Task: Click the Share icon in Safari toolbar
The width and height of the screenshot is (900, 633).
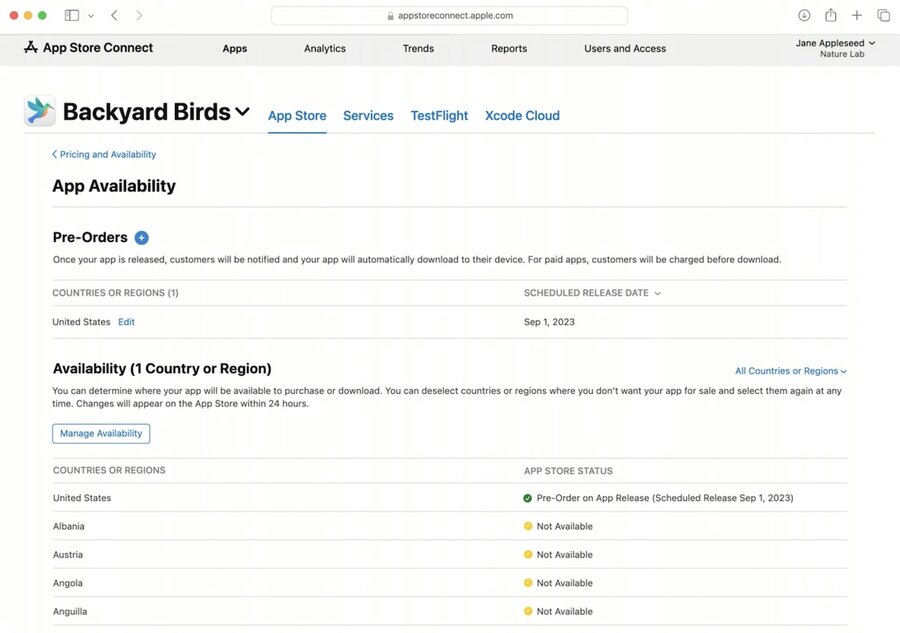Action: (x=831, y=15)
